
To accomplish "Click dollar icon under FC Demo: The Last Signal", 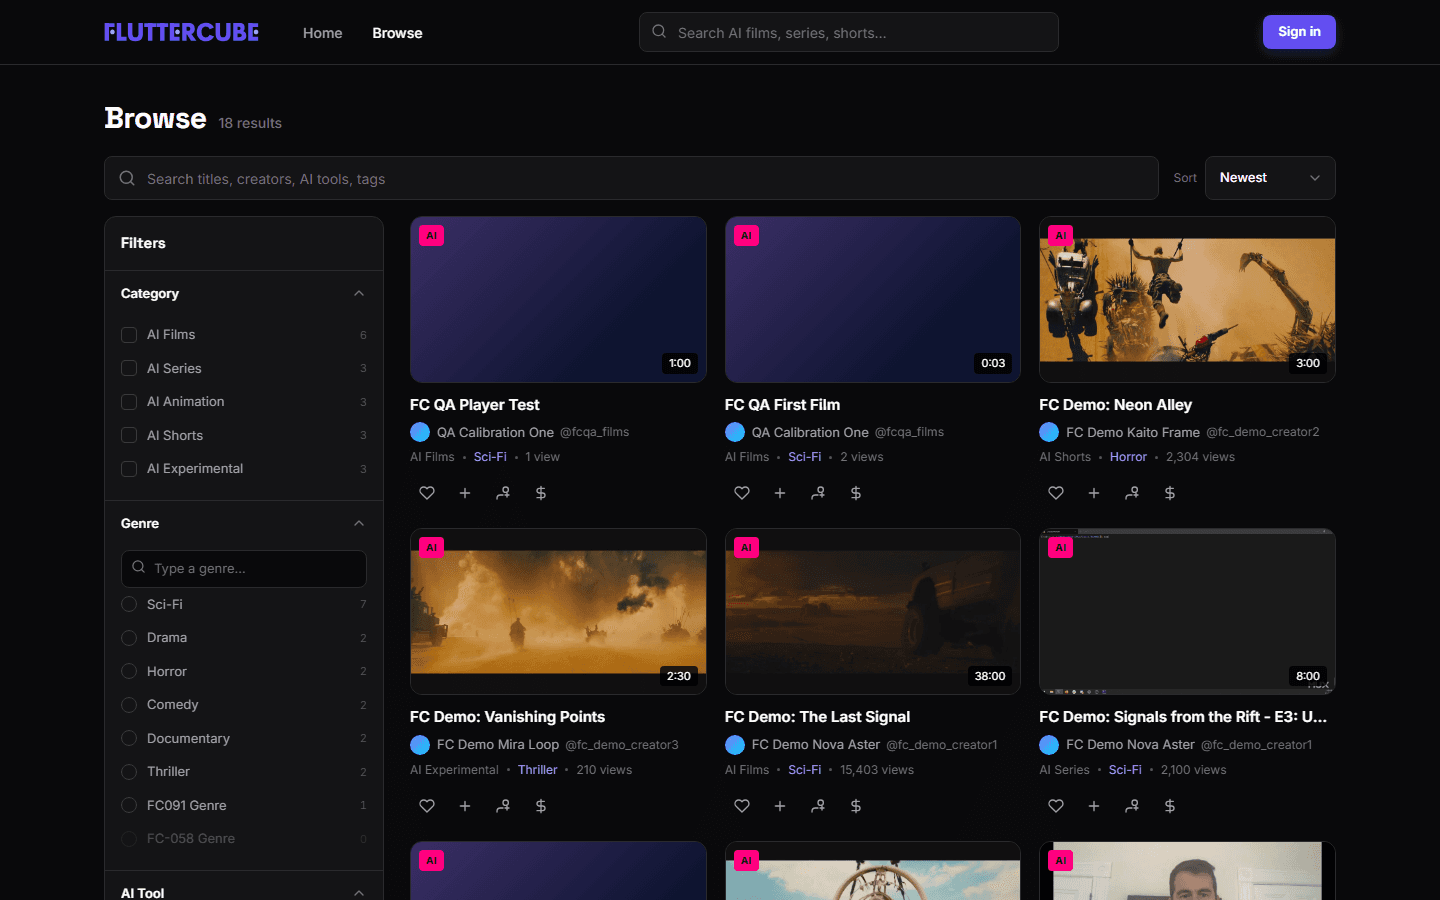I will (x=856, y=806).
